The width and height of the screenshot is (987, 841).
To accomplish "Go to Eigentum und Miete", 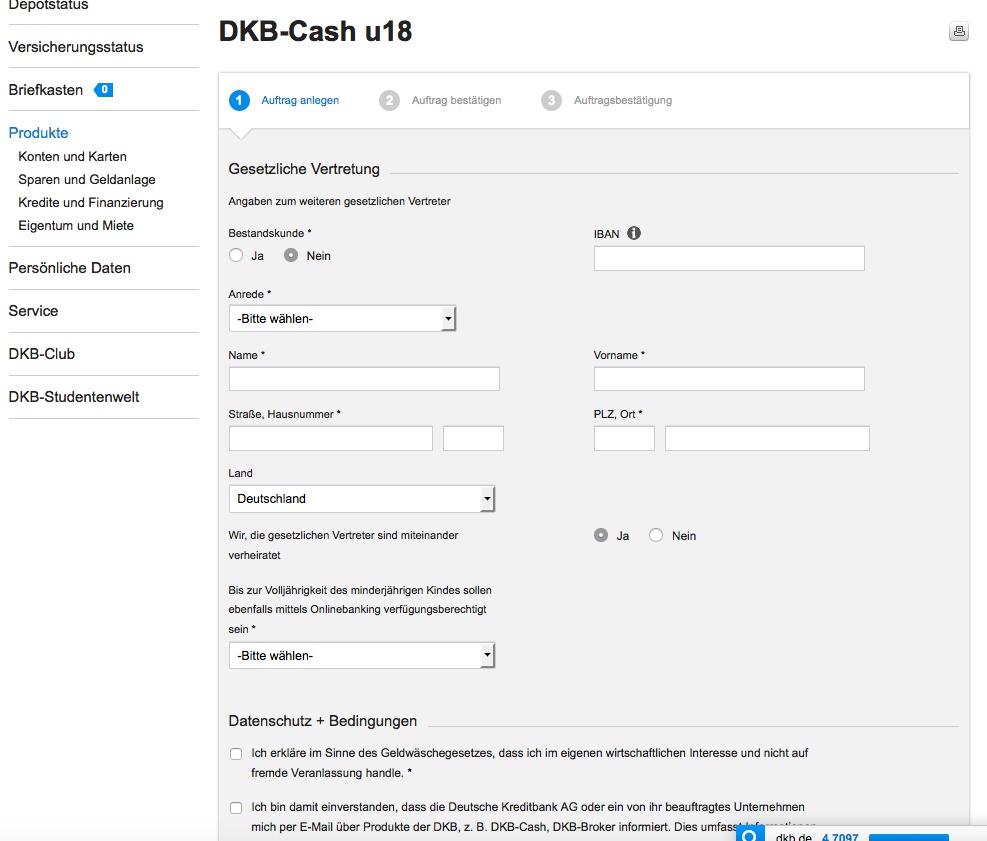I will [76, 225].
